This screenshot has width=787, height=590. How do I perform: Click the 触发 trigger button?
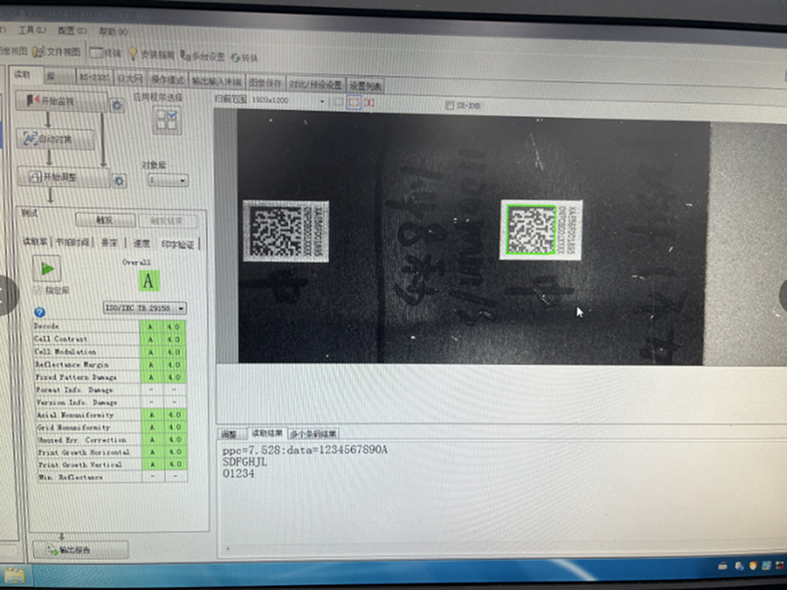tap(104, 220)
